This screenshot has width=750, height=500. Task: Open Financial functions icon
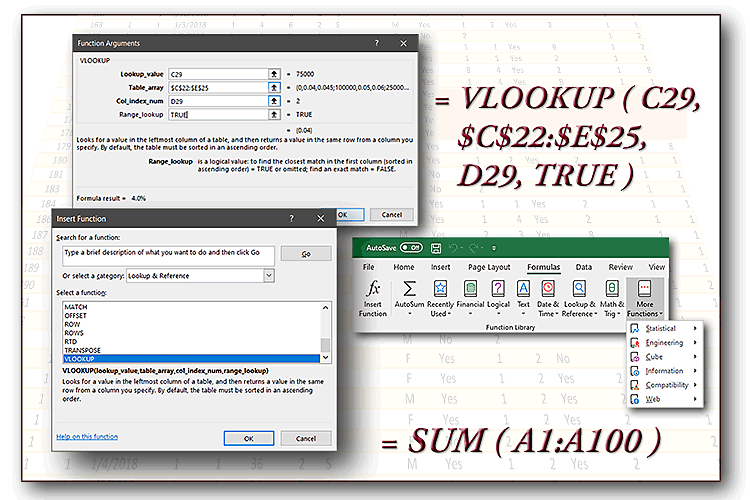point(470,289)
